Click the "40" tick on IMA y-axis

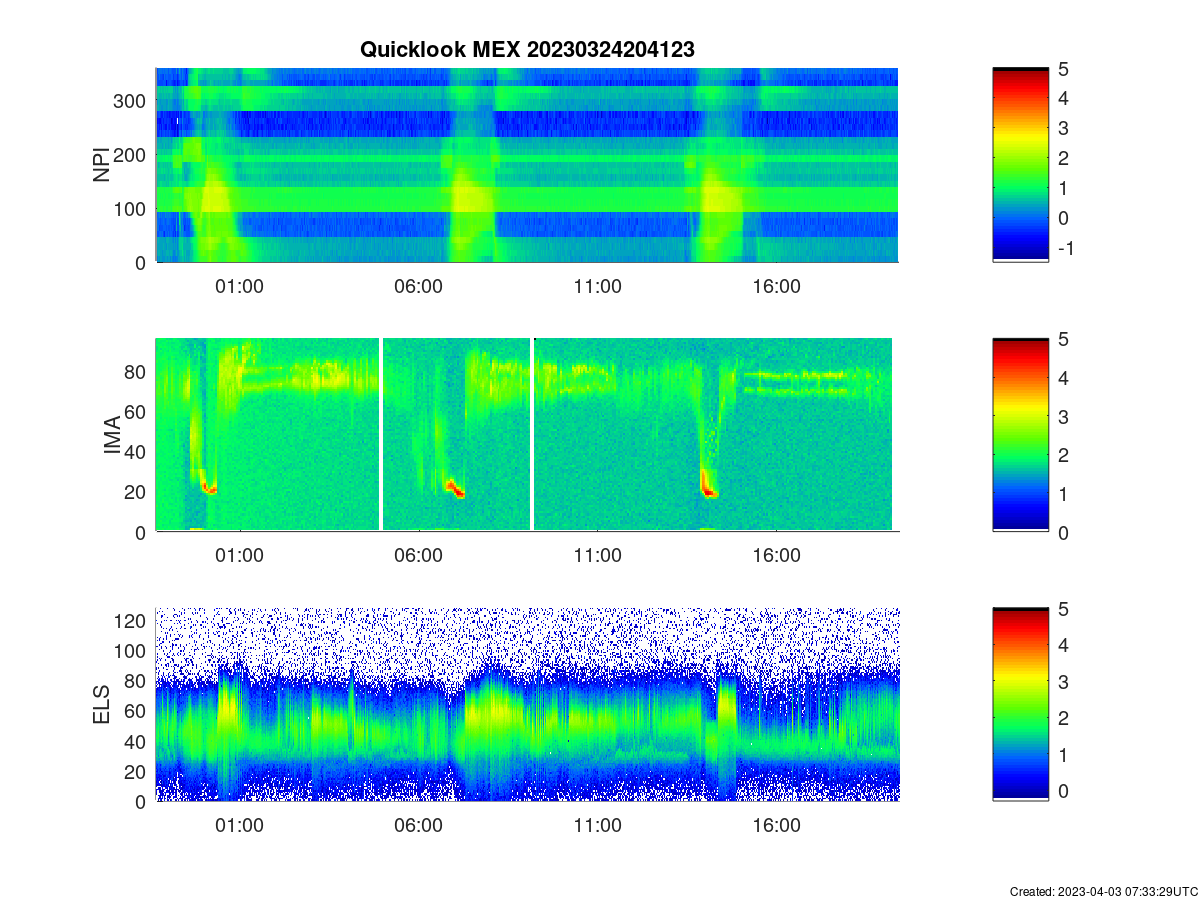coord(137,452)
